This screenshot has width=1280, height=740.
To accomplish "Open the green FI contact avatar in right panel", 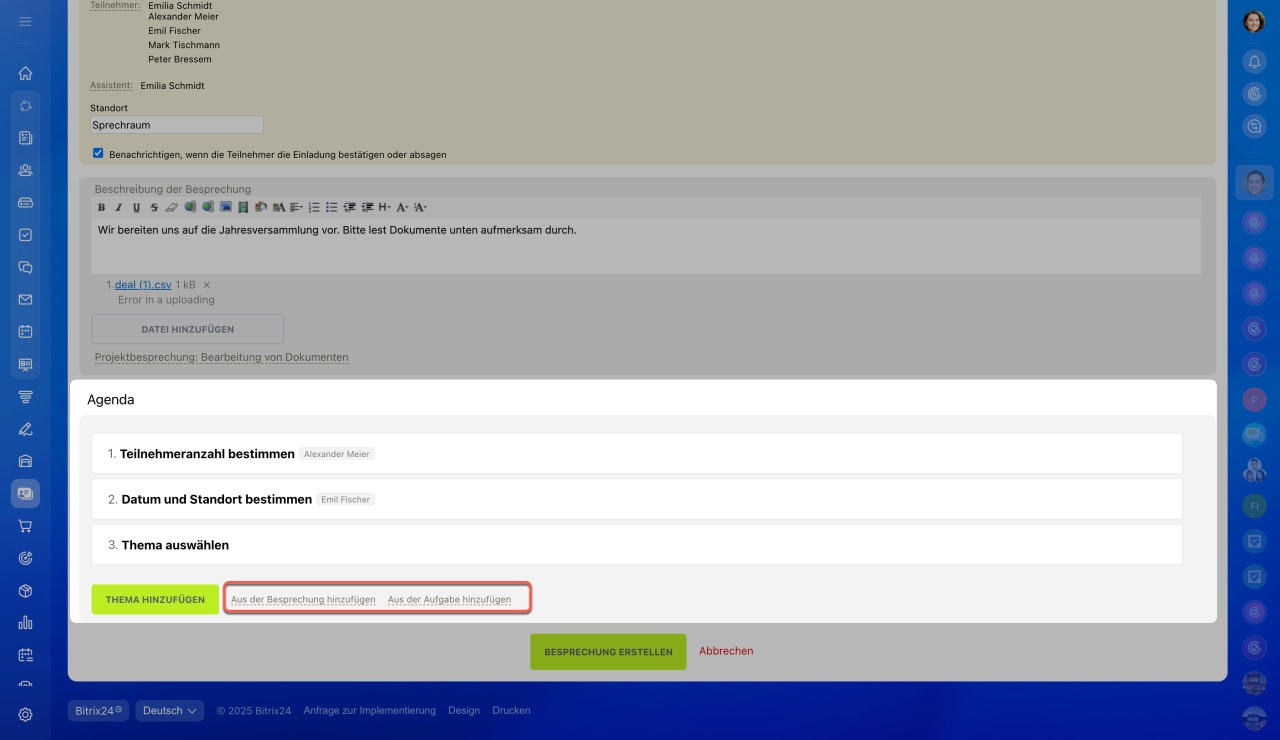I will tap(1254, 507).
